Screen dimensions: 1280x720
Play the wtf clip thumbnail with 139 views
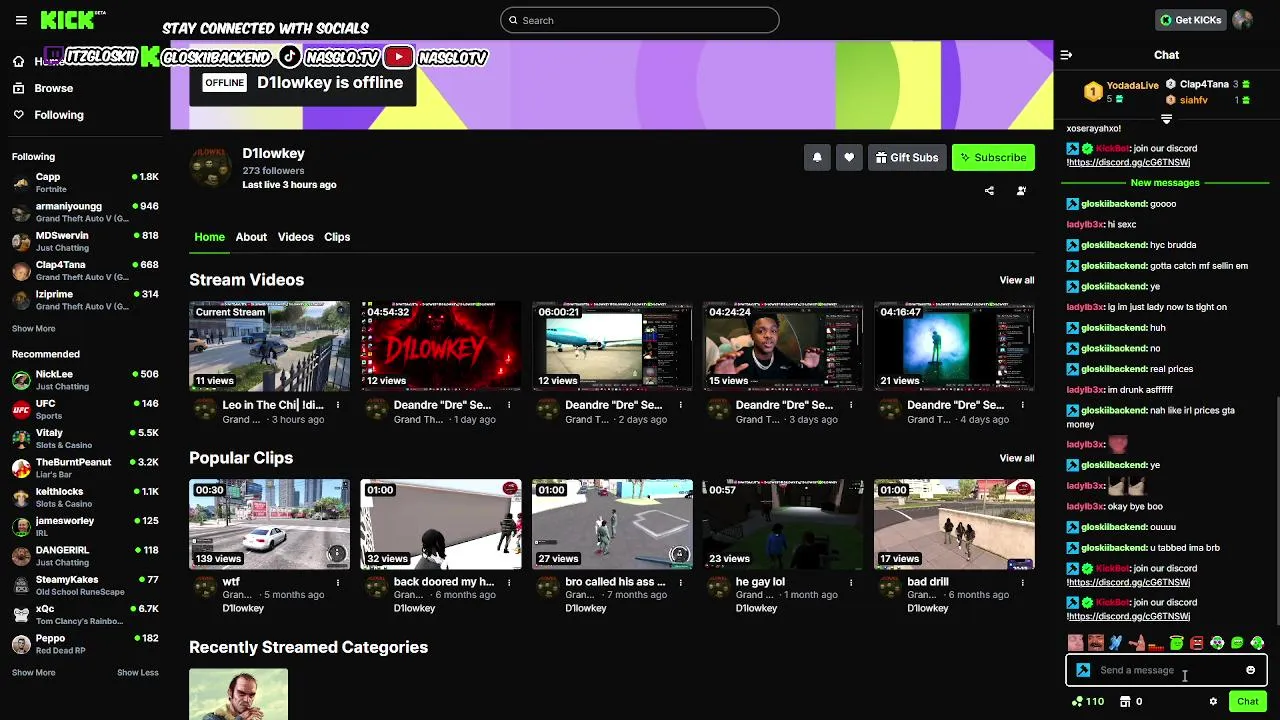(x=270, y=524)
